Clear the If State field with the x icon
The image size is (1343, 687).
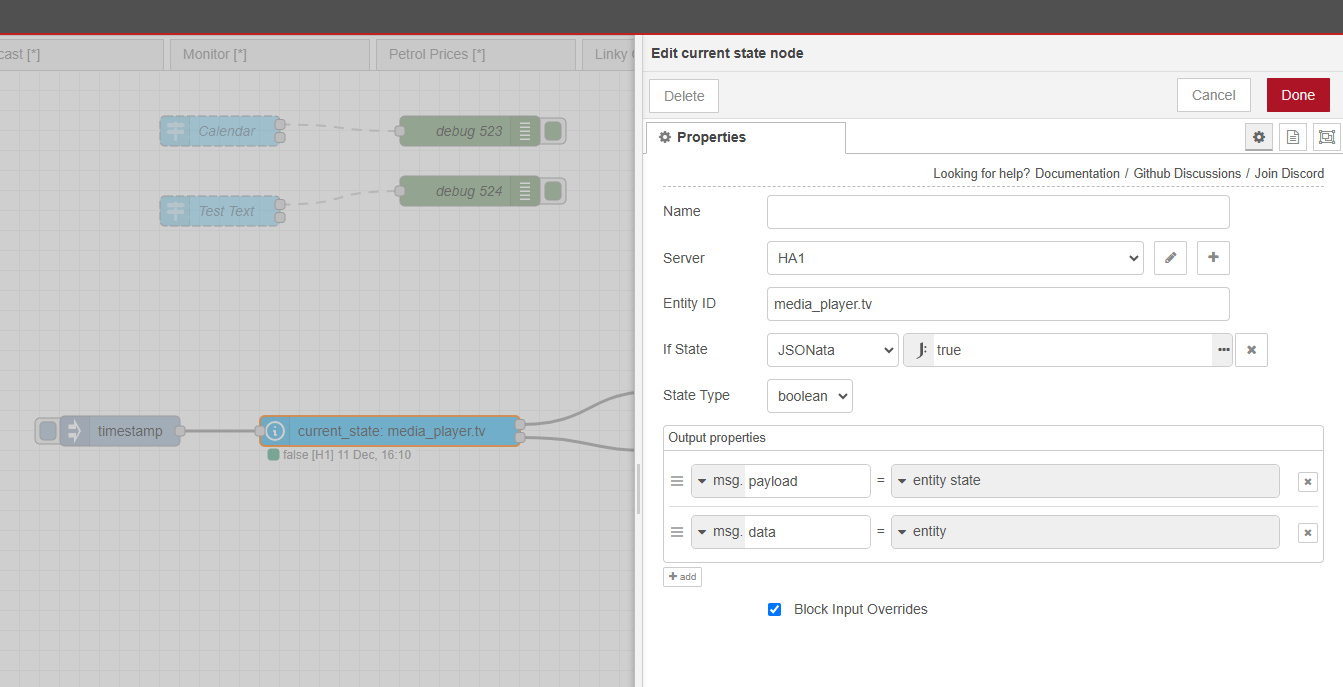click(1251, 349)
